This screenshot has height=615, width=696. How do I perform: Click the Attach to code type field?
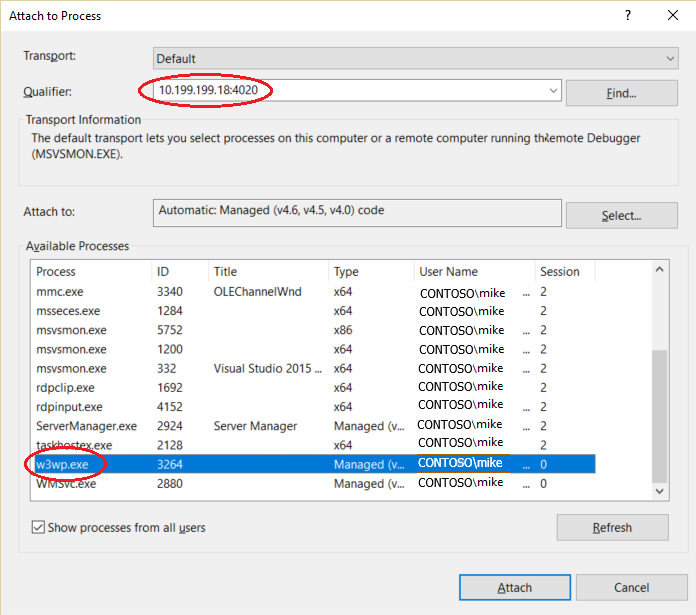357,213
